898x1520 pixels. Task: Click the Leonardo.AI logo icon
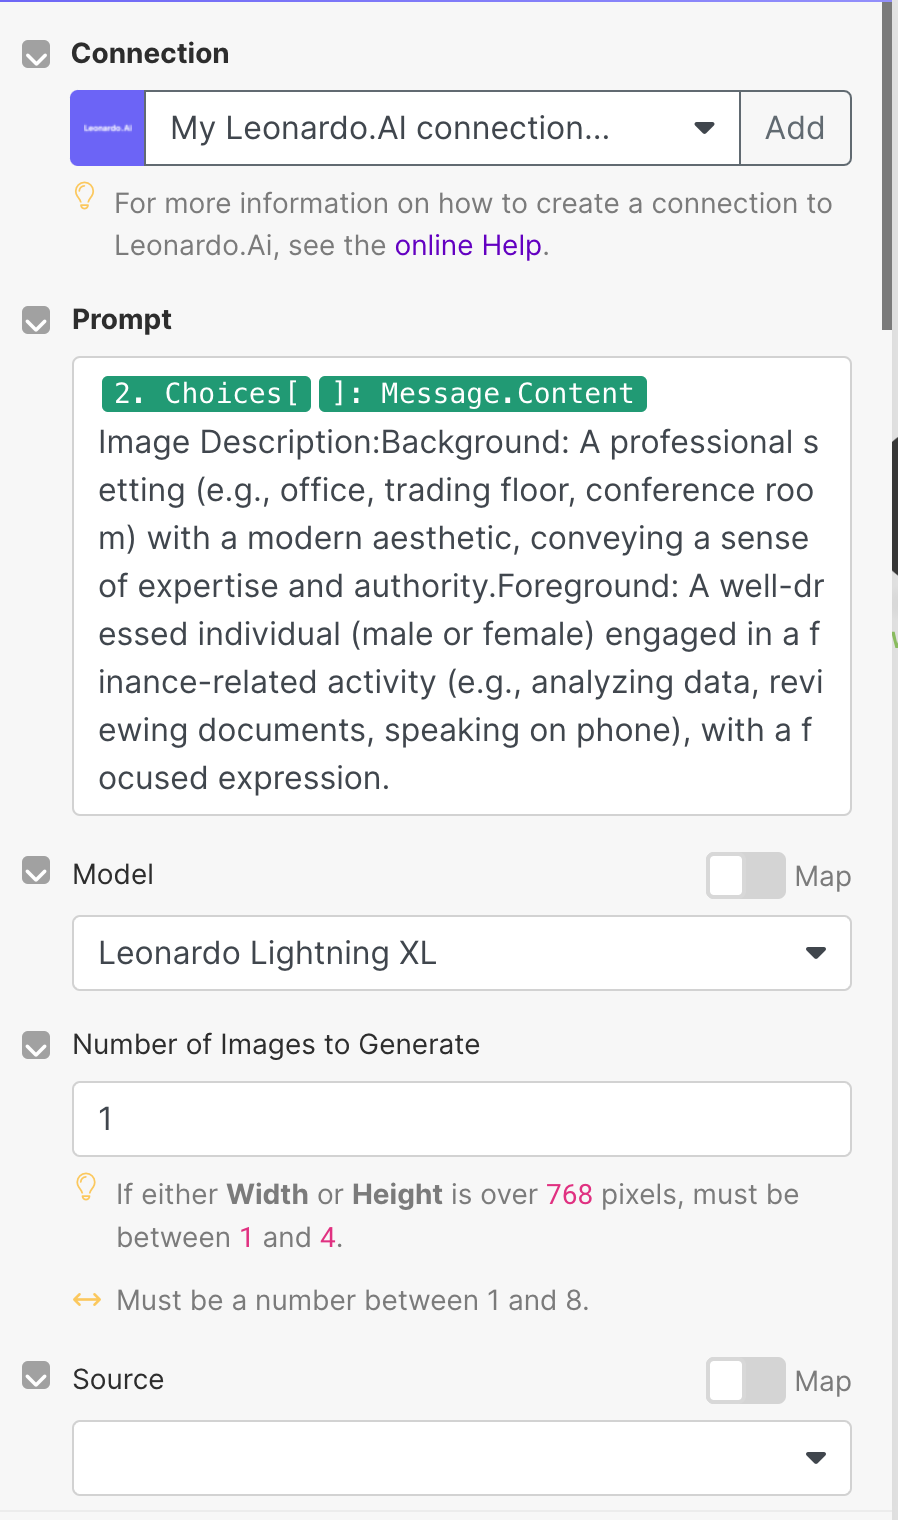click(x=108, y=128)
